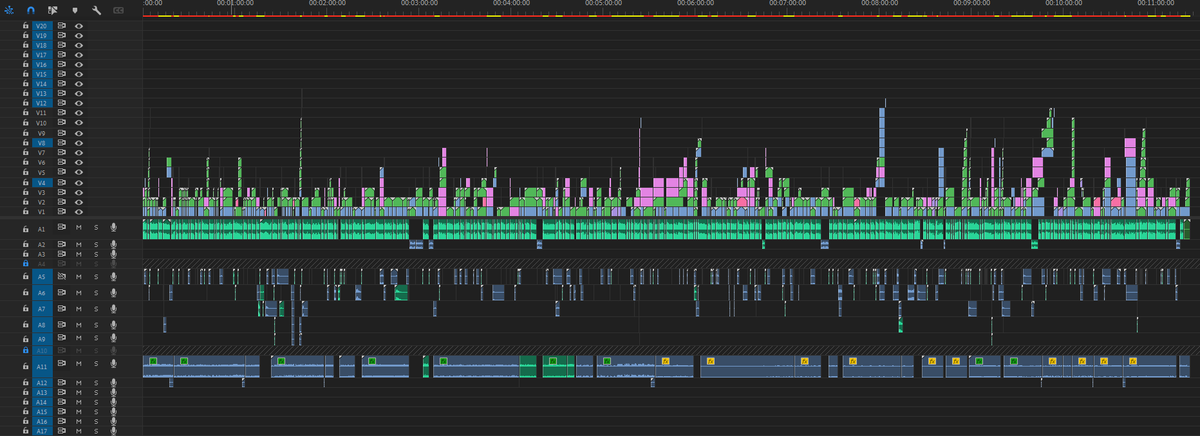The width and height of the screenshot is (1200, 436).
Task: Toggle sync lock on track V15
Action: click(x=61, y=74)
